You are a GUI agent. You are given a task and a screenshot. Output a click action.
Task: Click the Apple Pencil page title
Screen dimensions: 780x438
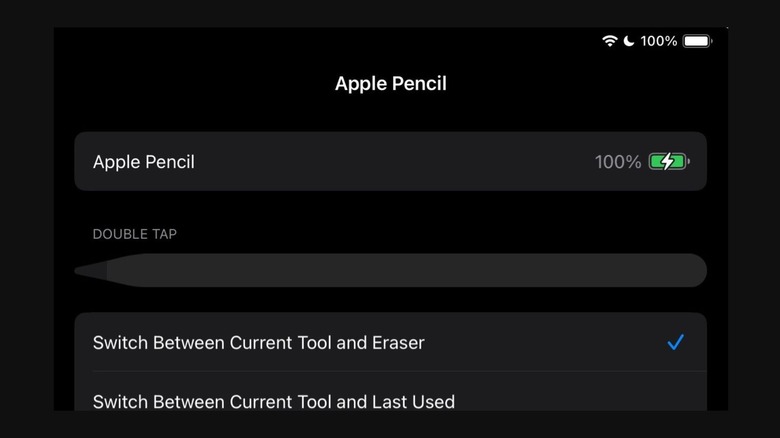click(x=390, y=84)
